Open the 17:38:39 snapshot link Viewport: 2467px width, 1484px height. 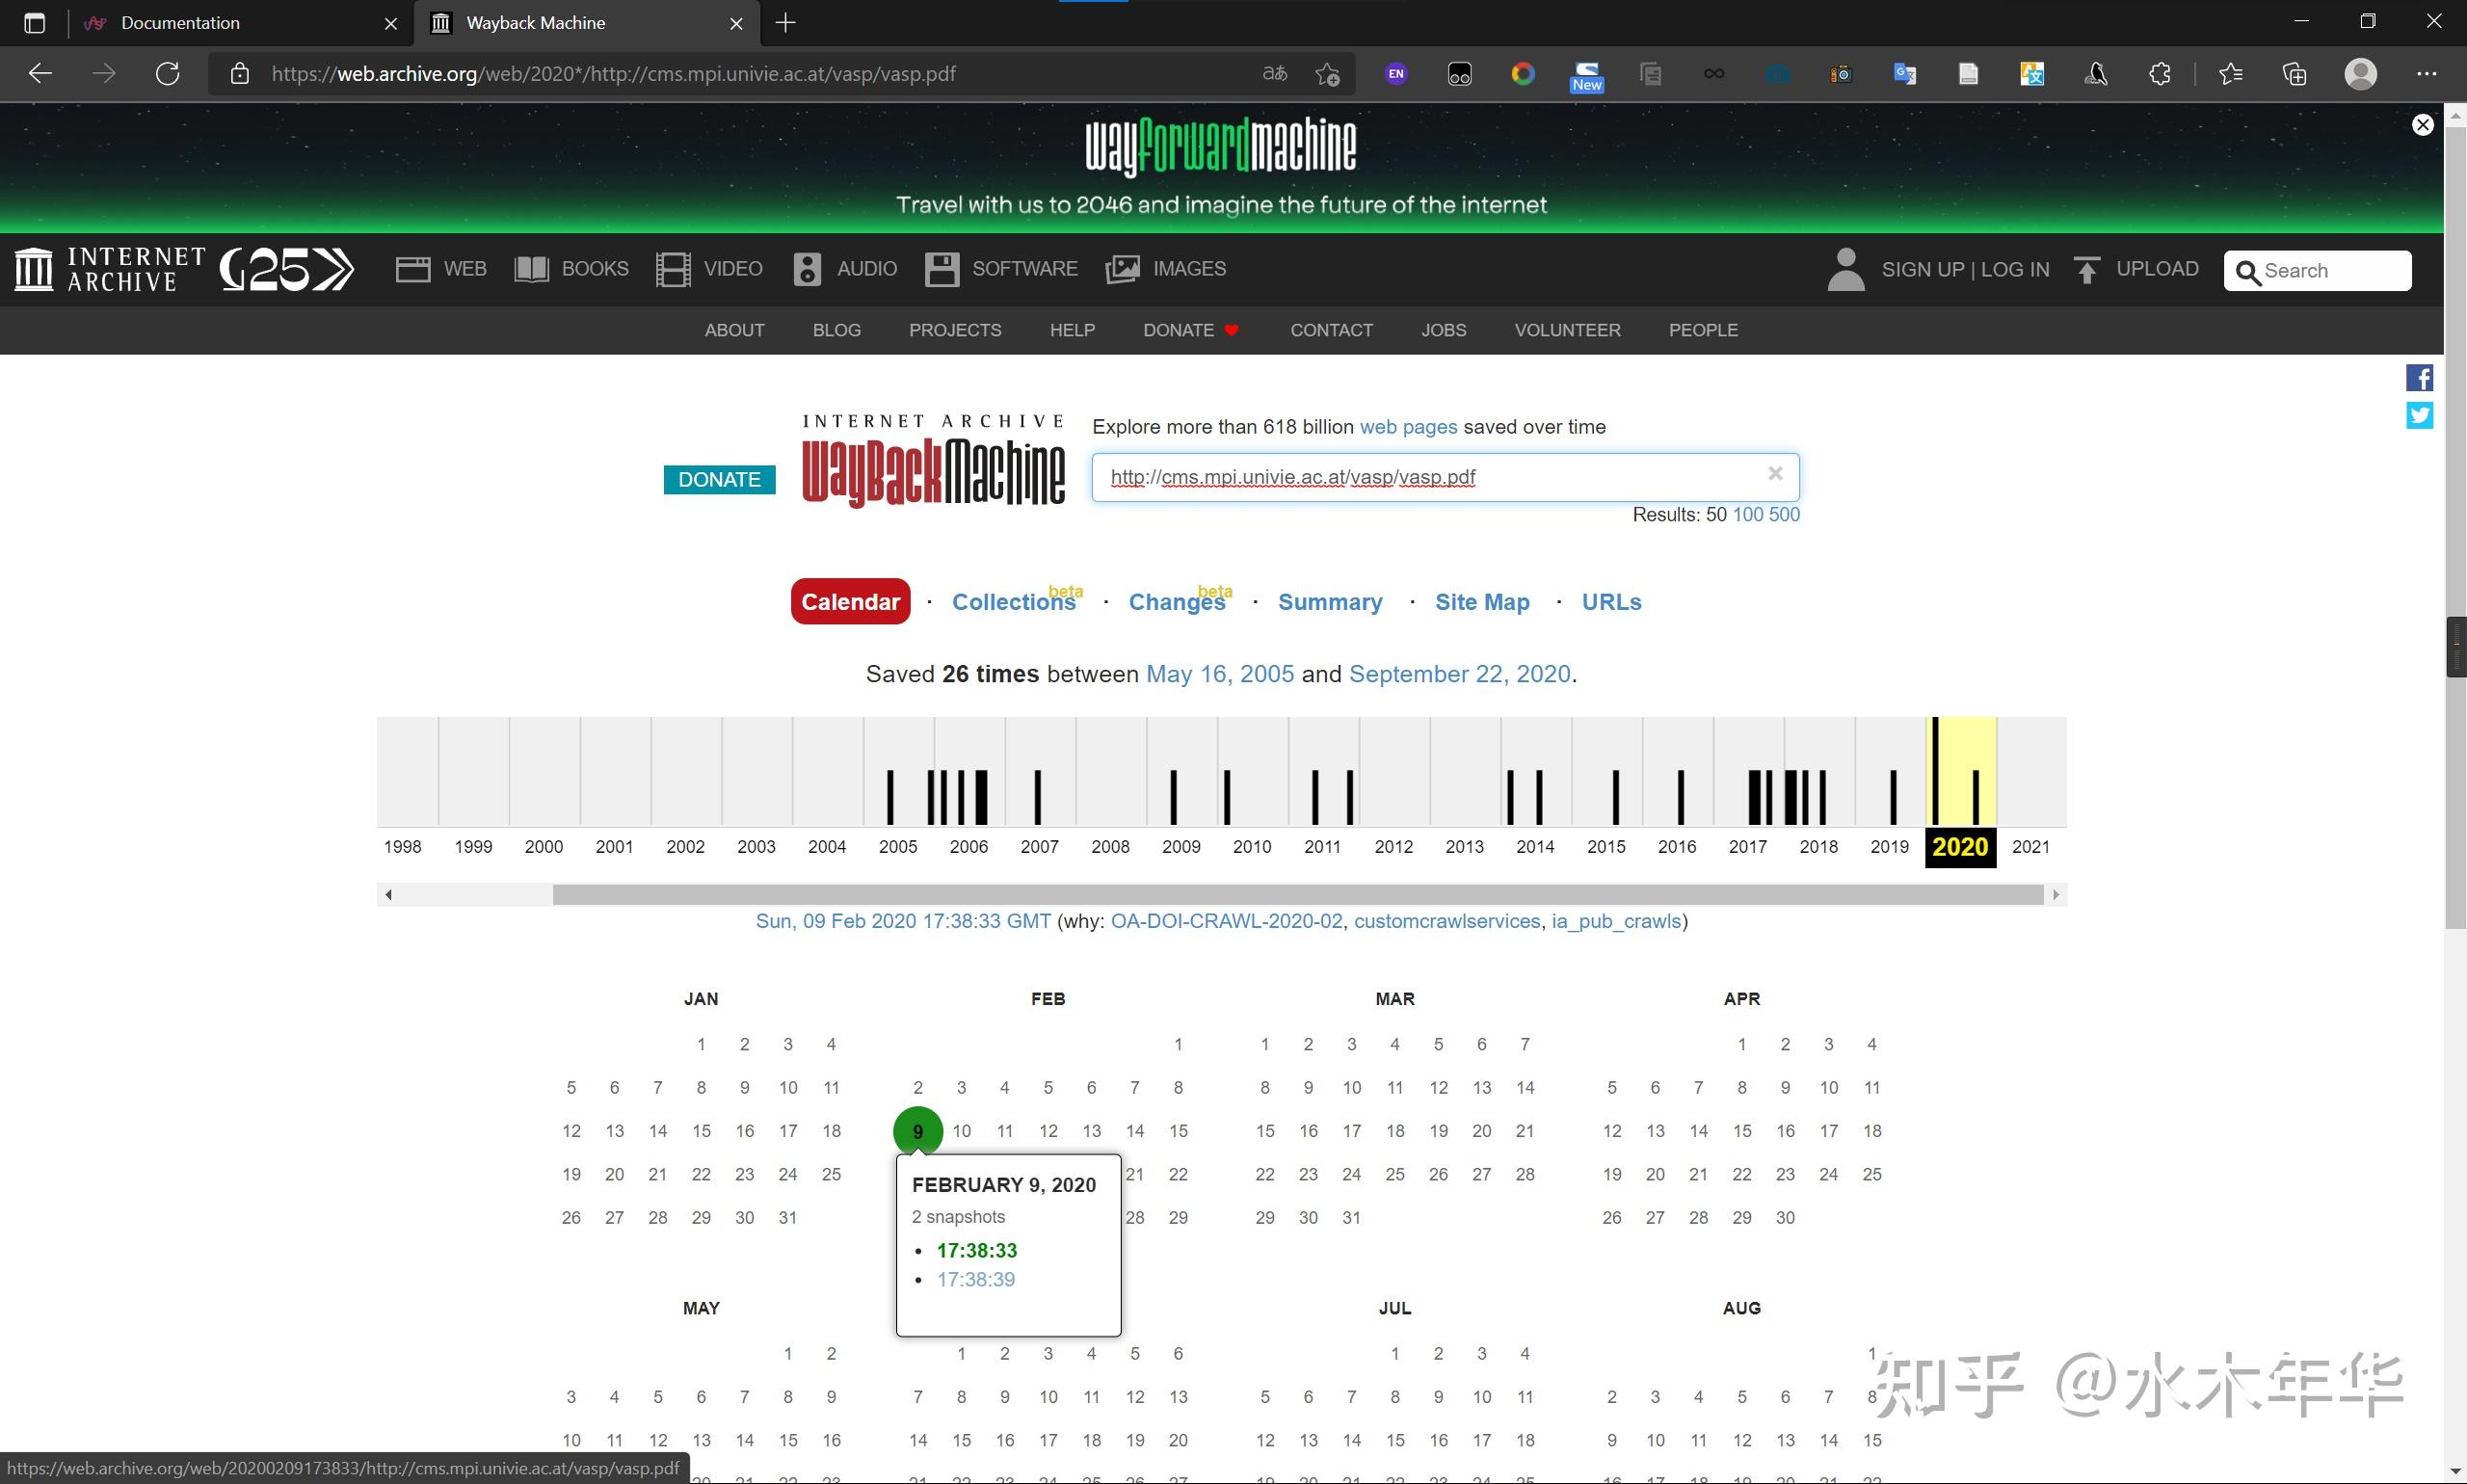coord(975,1279)
